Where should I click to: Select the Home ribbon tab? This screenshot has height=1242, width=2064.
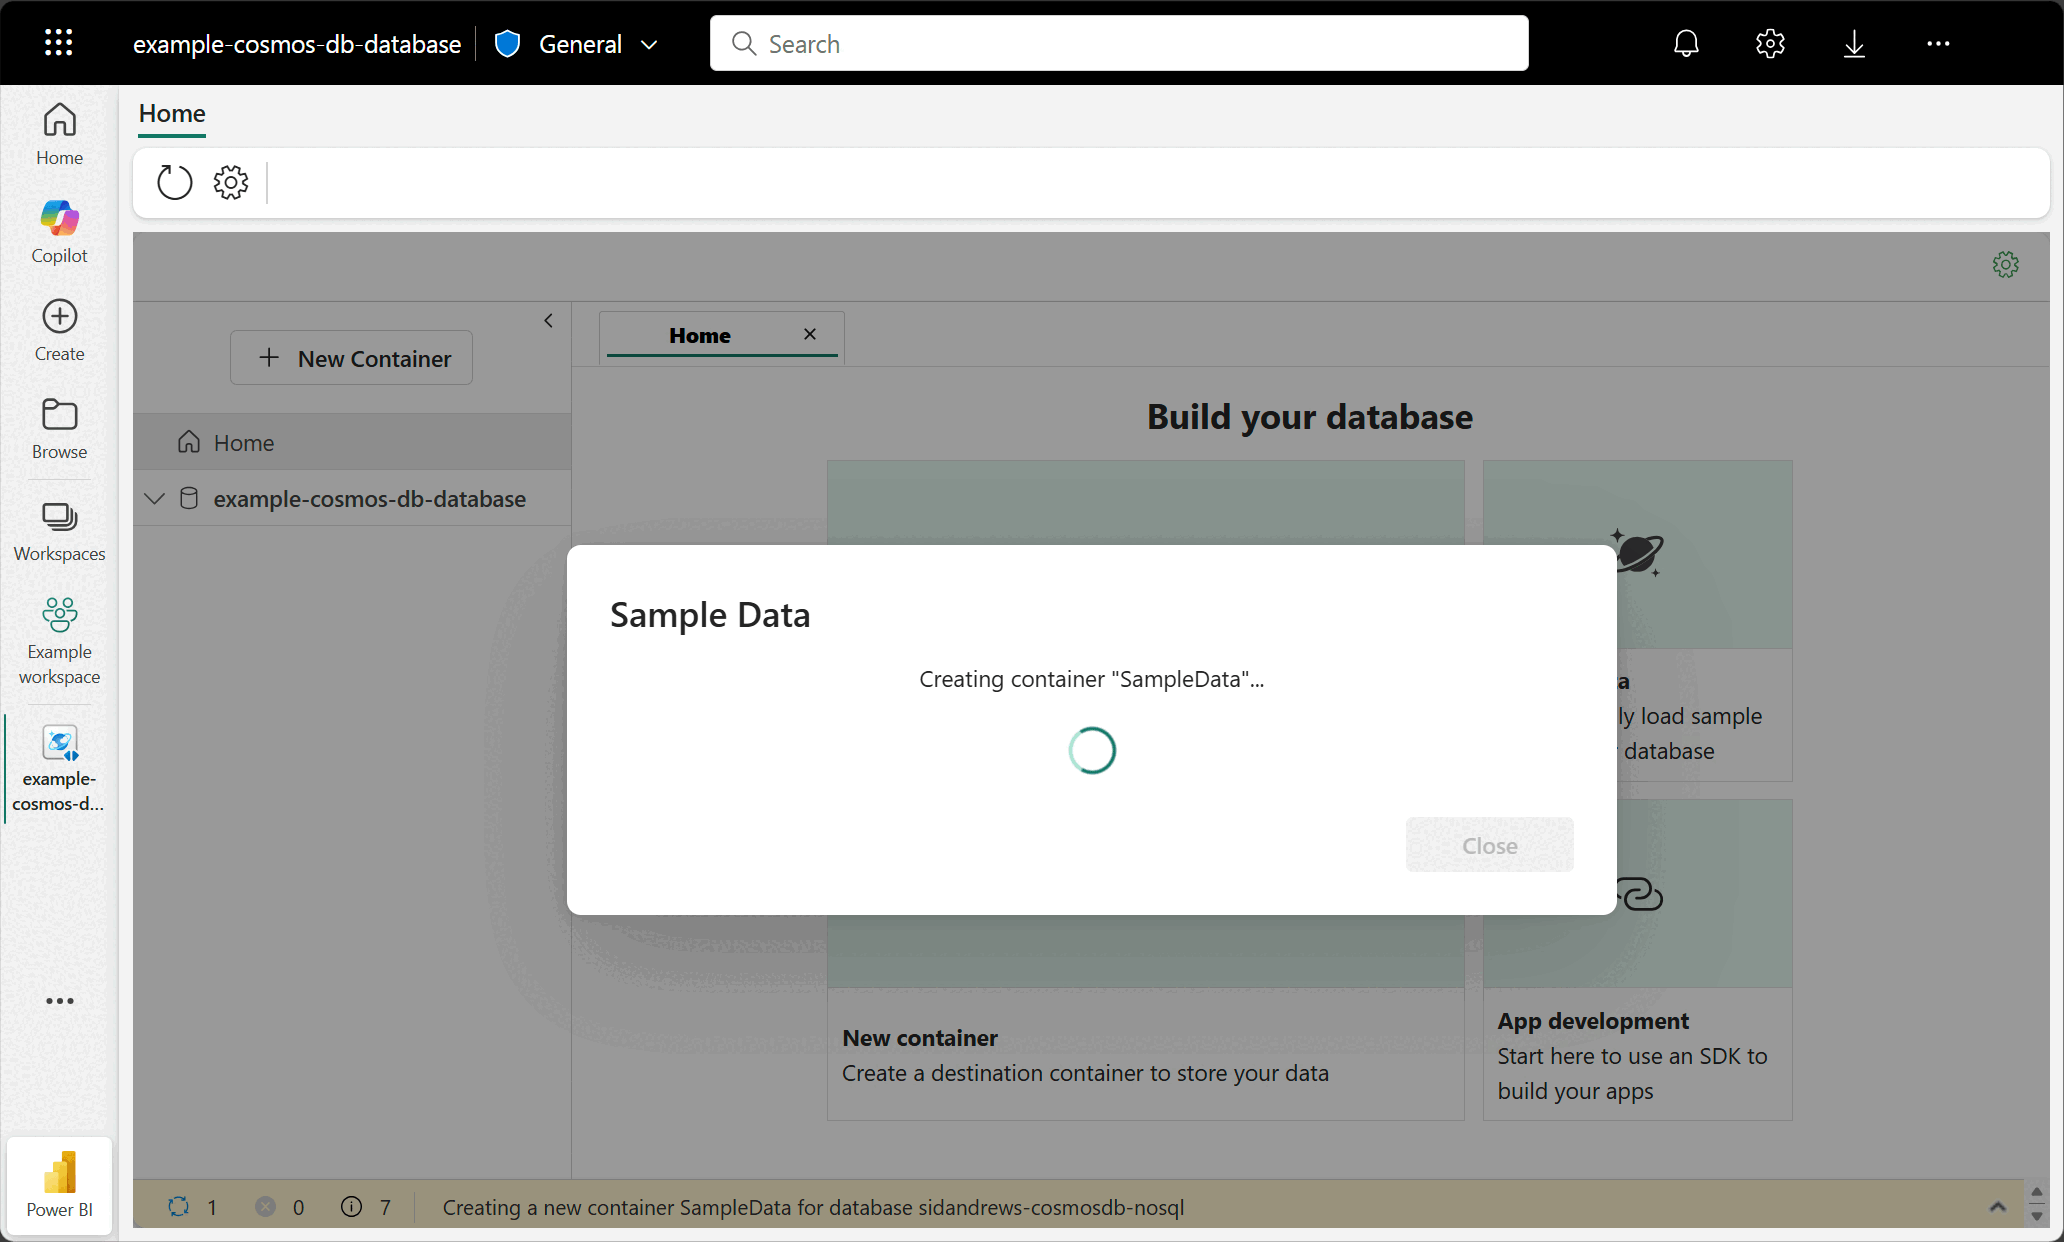(172, 114)
